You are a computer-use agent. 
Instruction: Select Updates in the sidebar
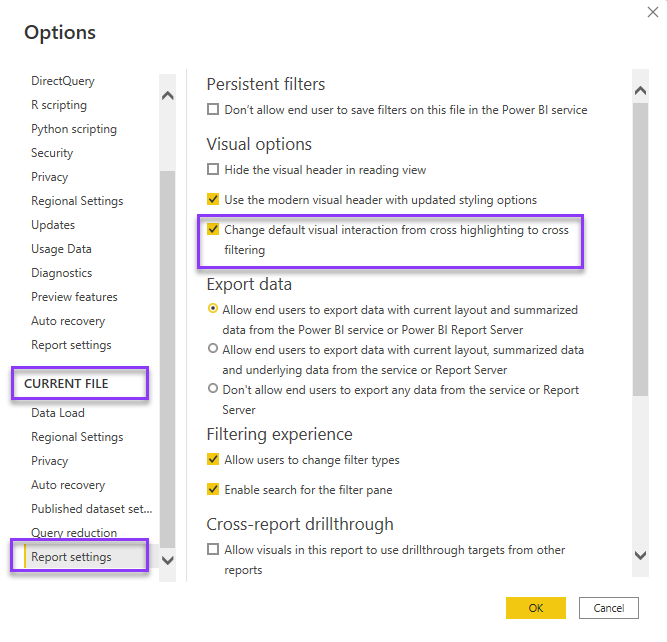click(53, 225)
